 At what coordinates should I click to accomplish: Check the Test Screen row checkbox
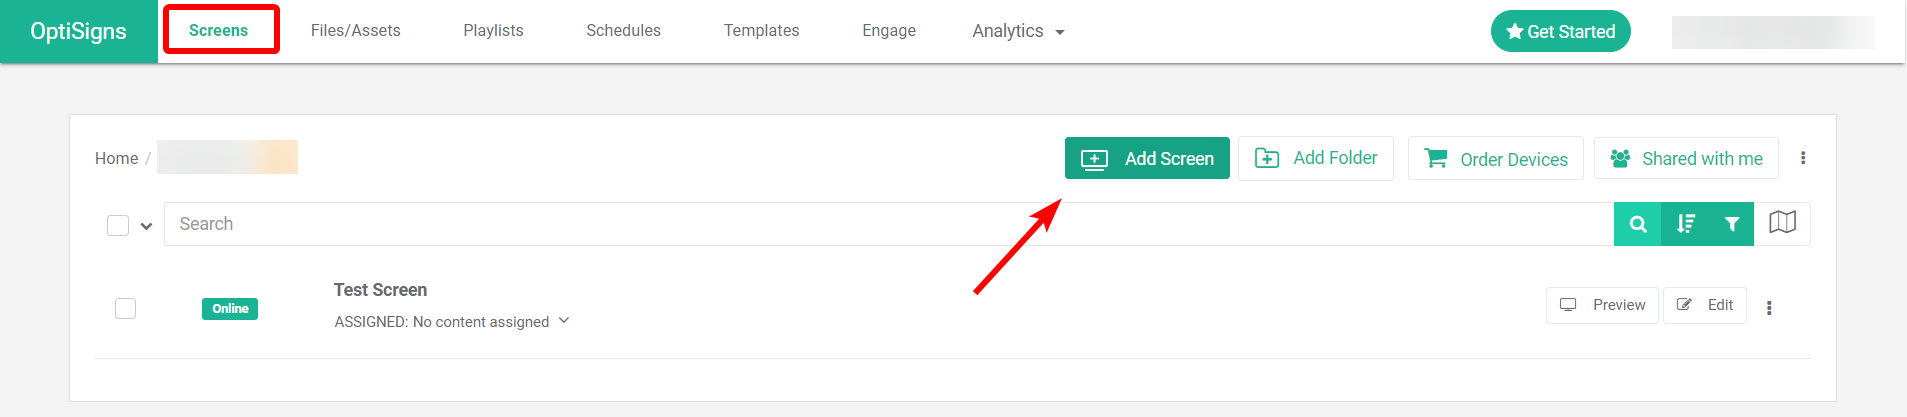125,308
